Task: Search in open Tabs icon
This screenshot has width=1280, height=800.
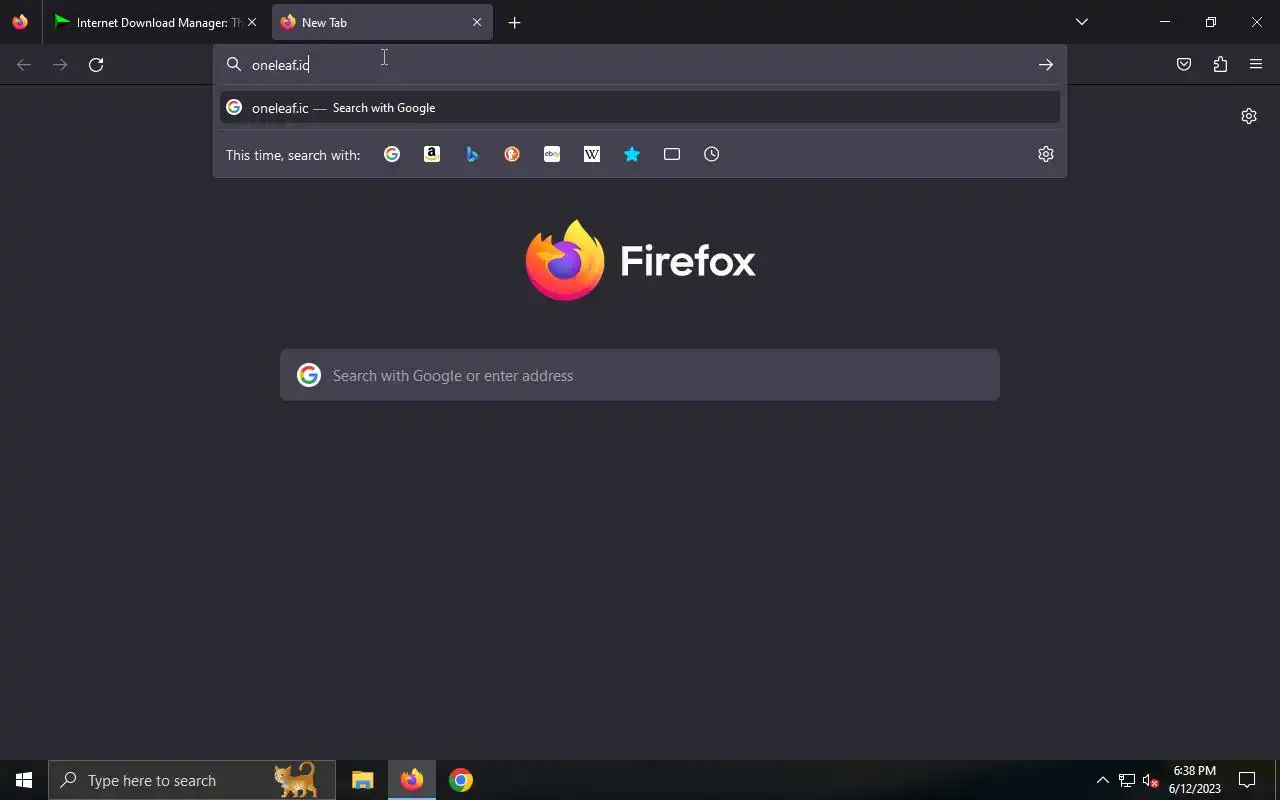Action: point(672,154)
